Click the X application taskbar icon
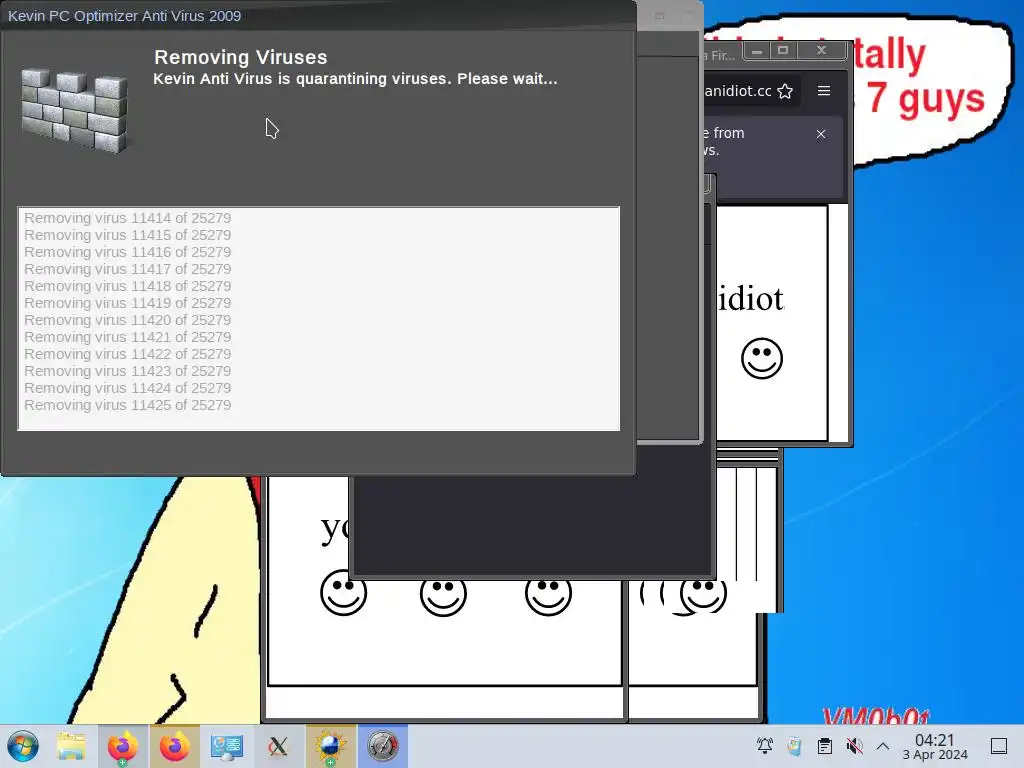This screenshot has width=1024, height=768. tap(278, 746)
